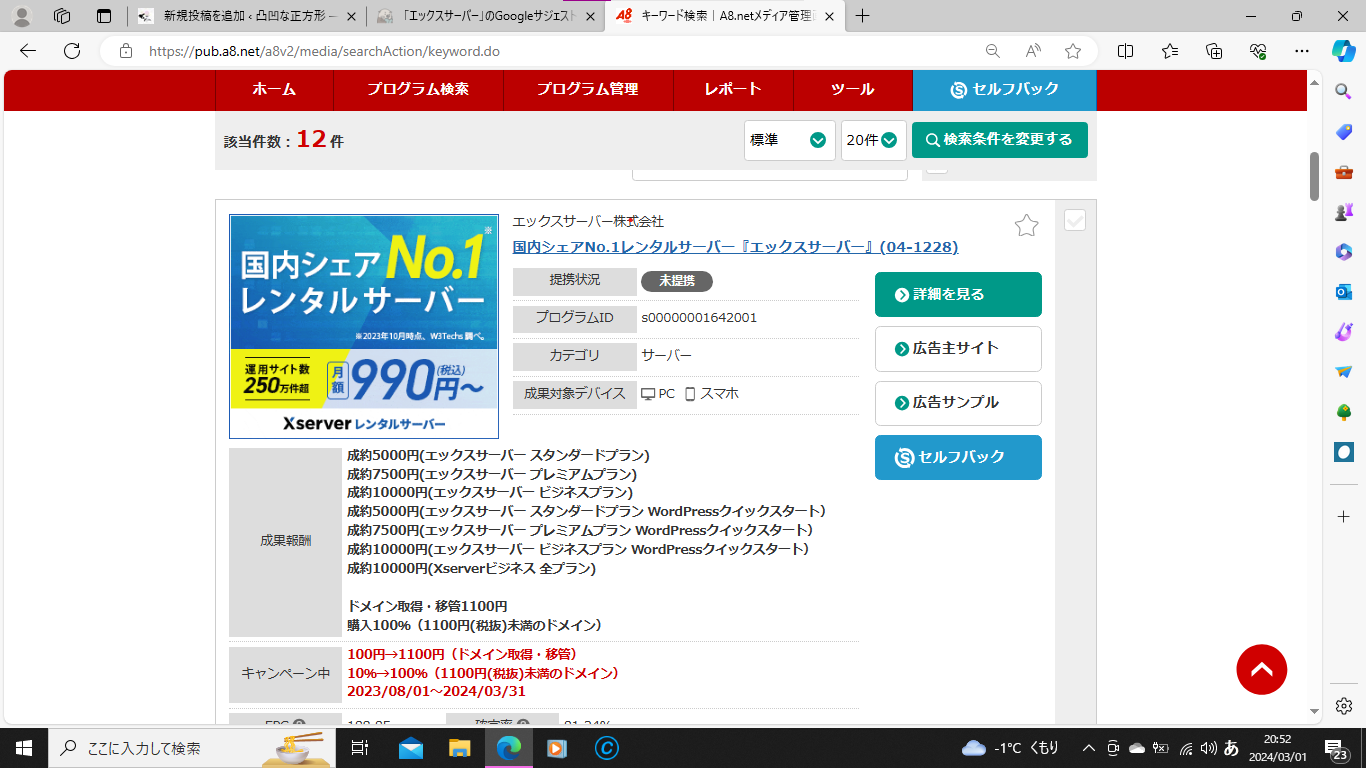The width and height of the screenshot is (1366, 768).
Task: Jump to page top with red arrow
Action: 1261,669
